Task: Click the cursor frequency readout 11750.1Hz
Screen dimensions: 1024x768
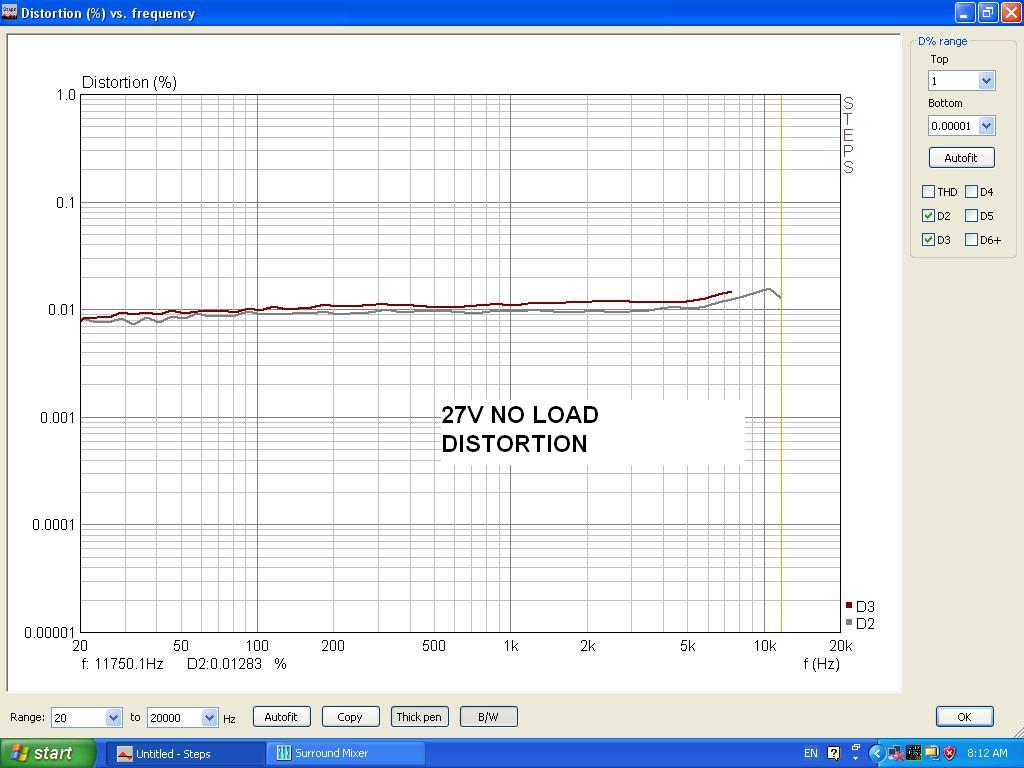Action: pos(122,664)
